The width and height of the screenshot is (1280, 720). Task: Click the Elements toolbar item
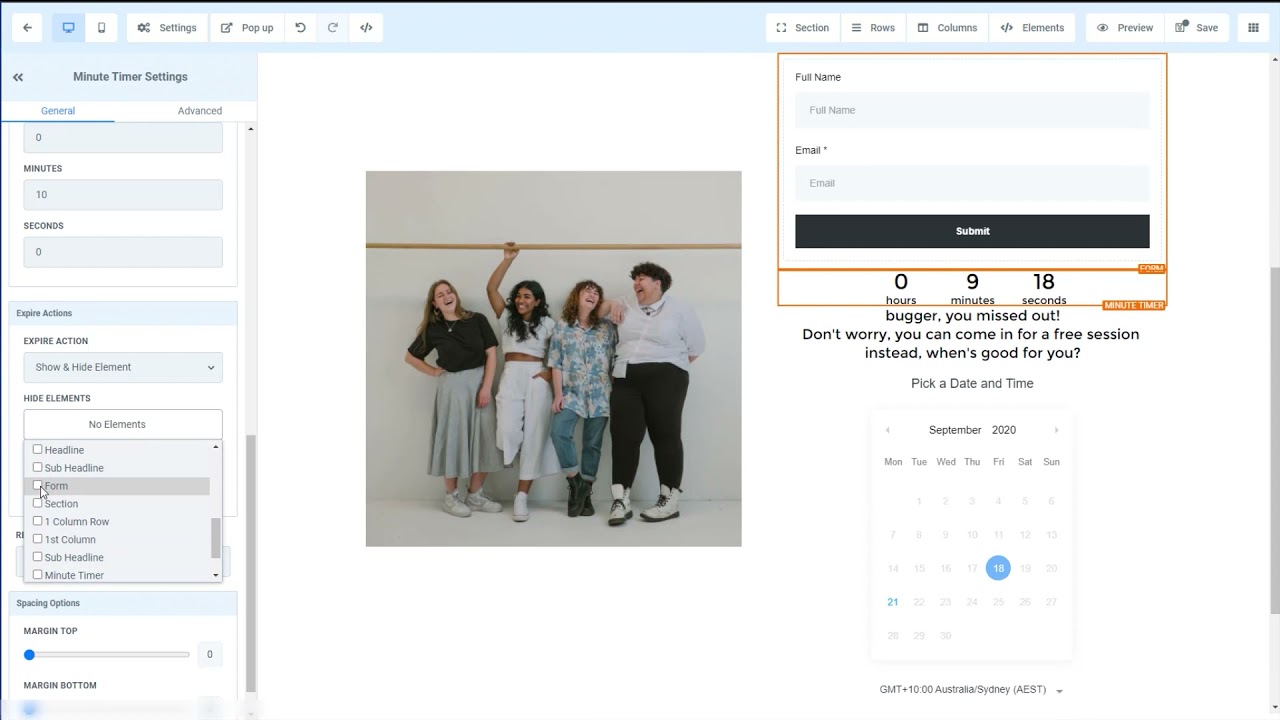1032,28
